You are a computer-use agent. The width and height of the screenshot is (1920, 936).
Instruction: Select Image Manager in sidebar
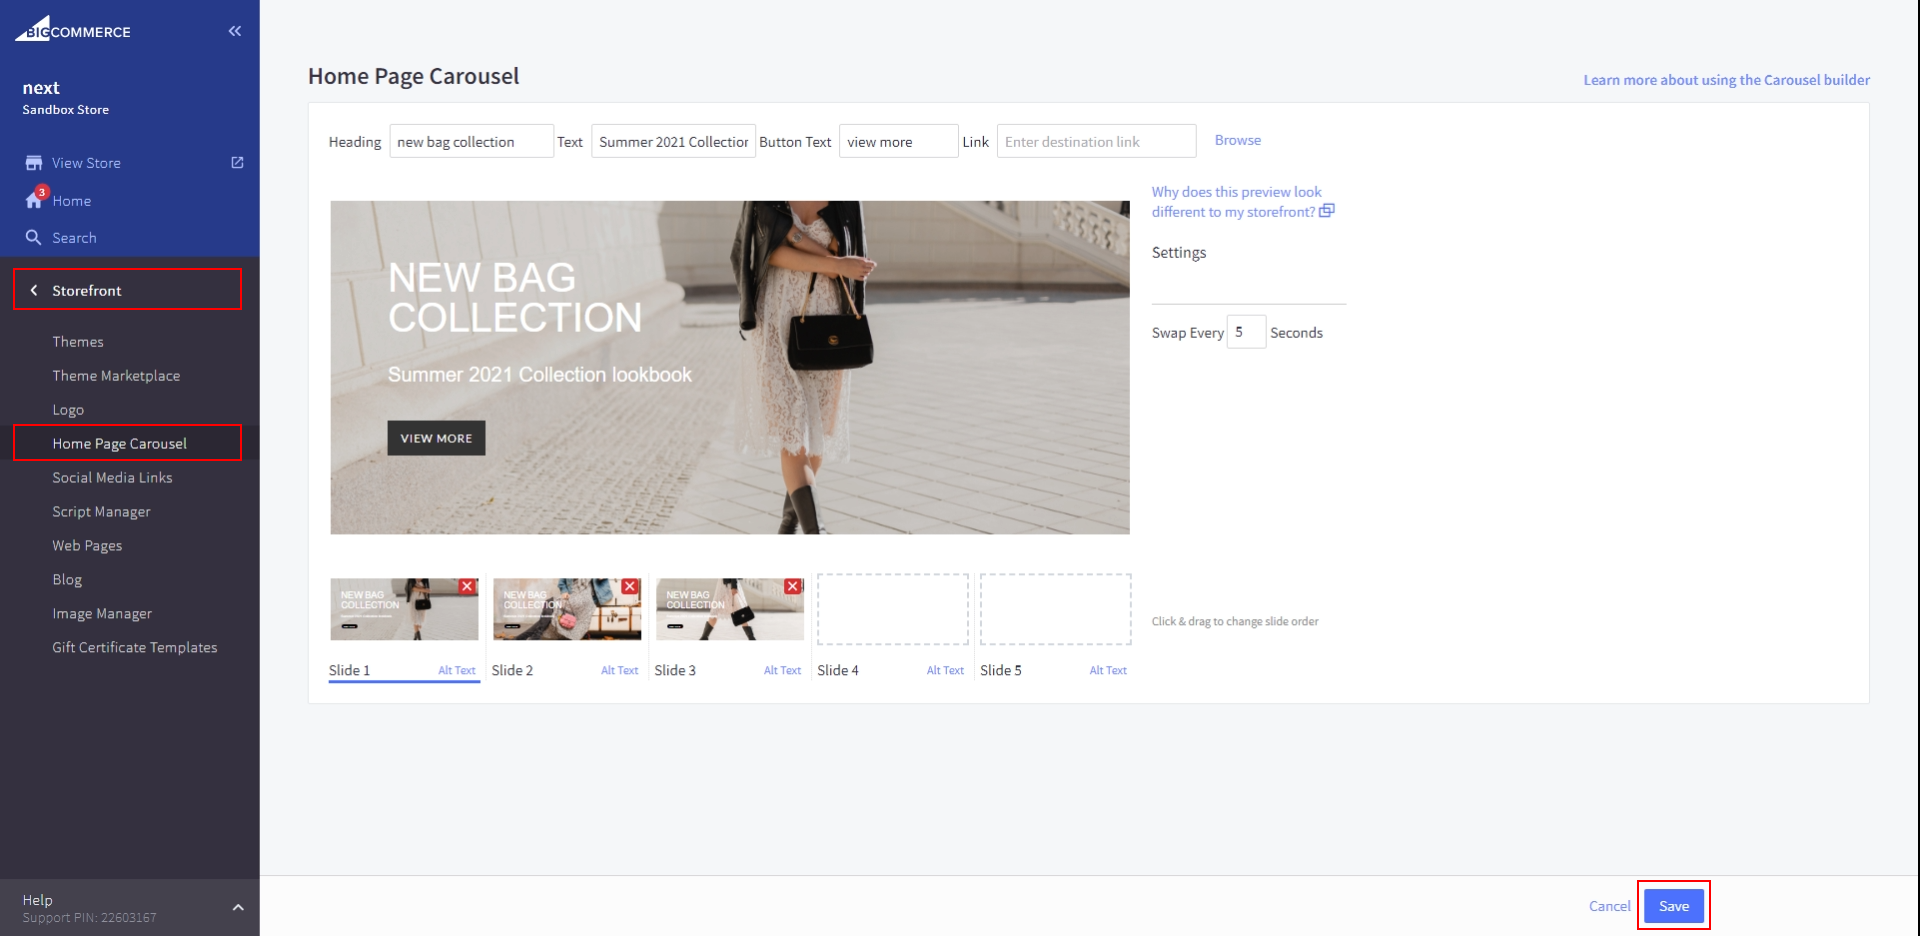tap(102, 614)
